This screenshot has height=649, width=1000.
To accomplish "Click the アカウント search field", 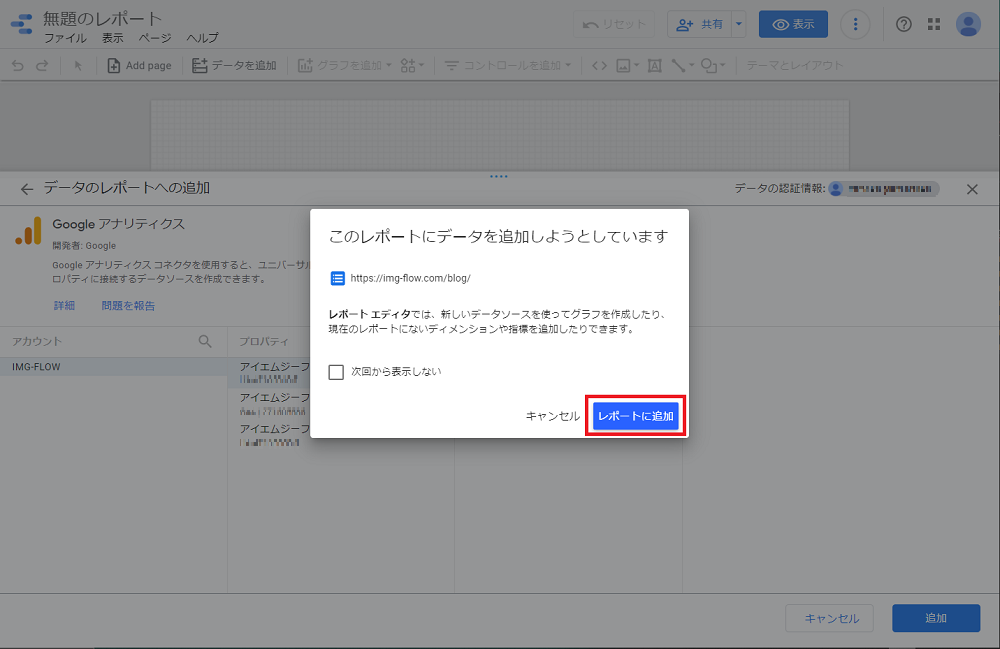I will click(x=100, y=341).
